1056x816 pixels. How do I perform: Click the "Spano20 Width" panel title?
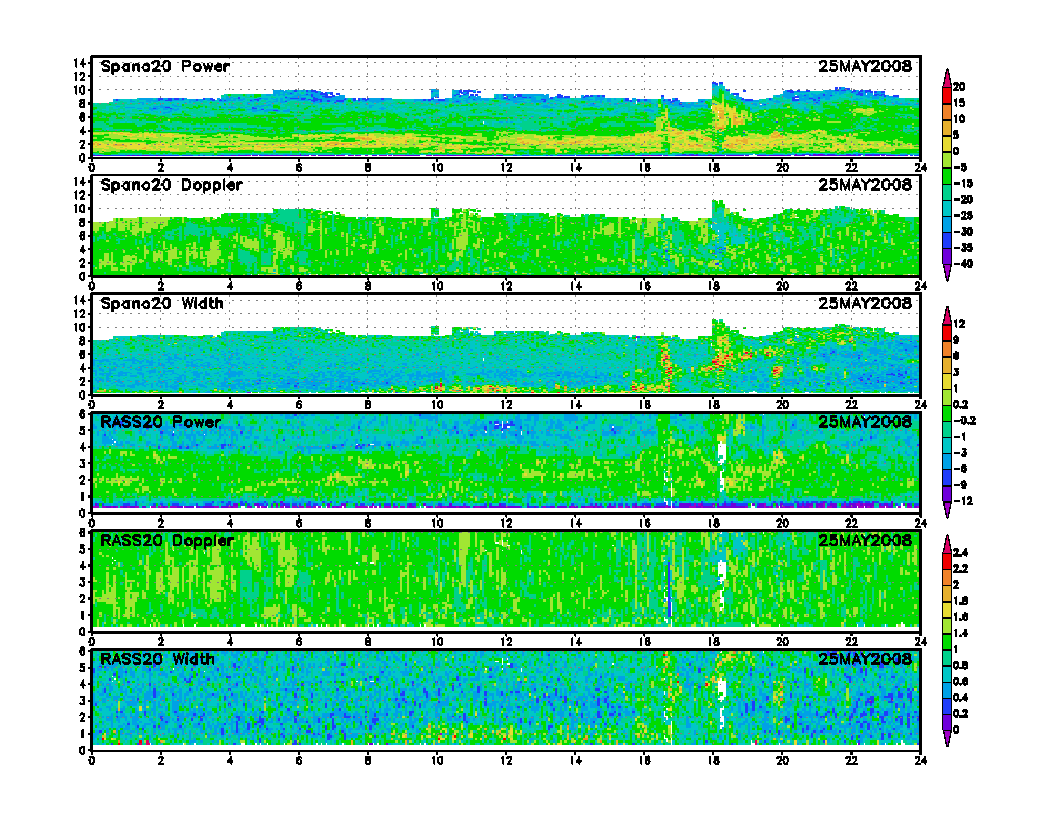click(162, 303)
